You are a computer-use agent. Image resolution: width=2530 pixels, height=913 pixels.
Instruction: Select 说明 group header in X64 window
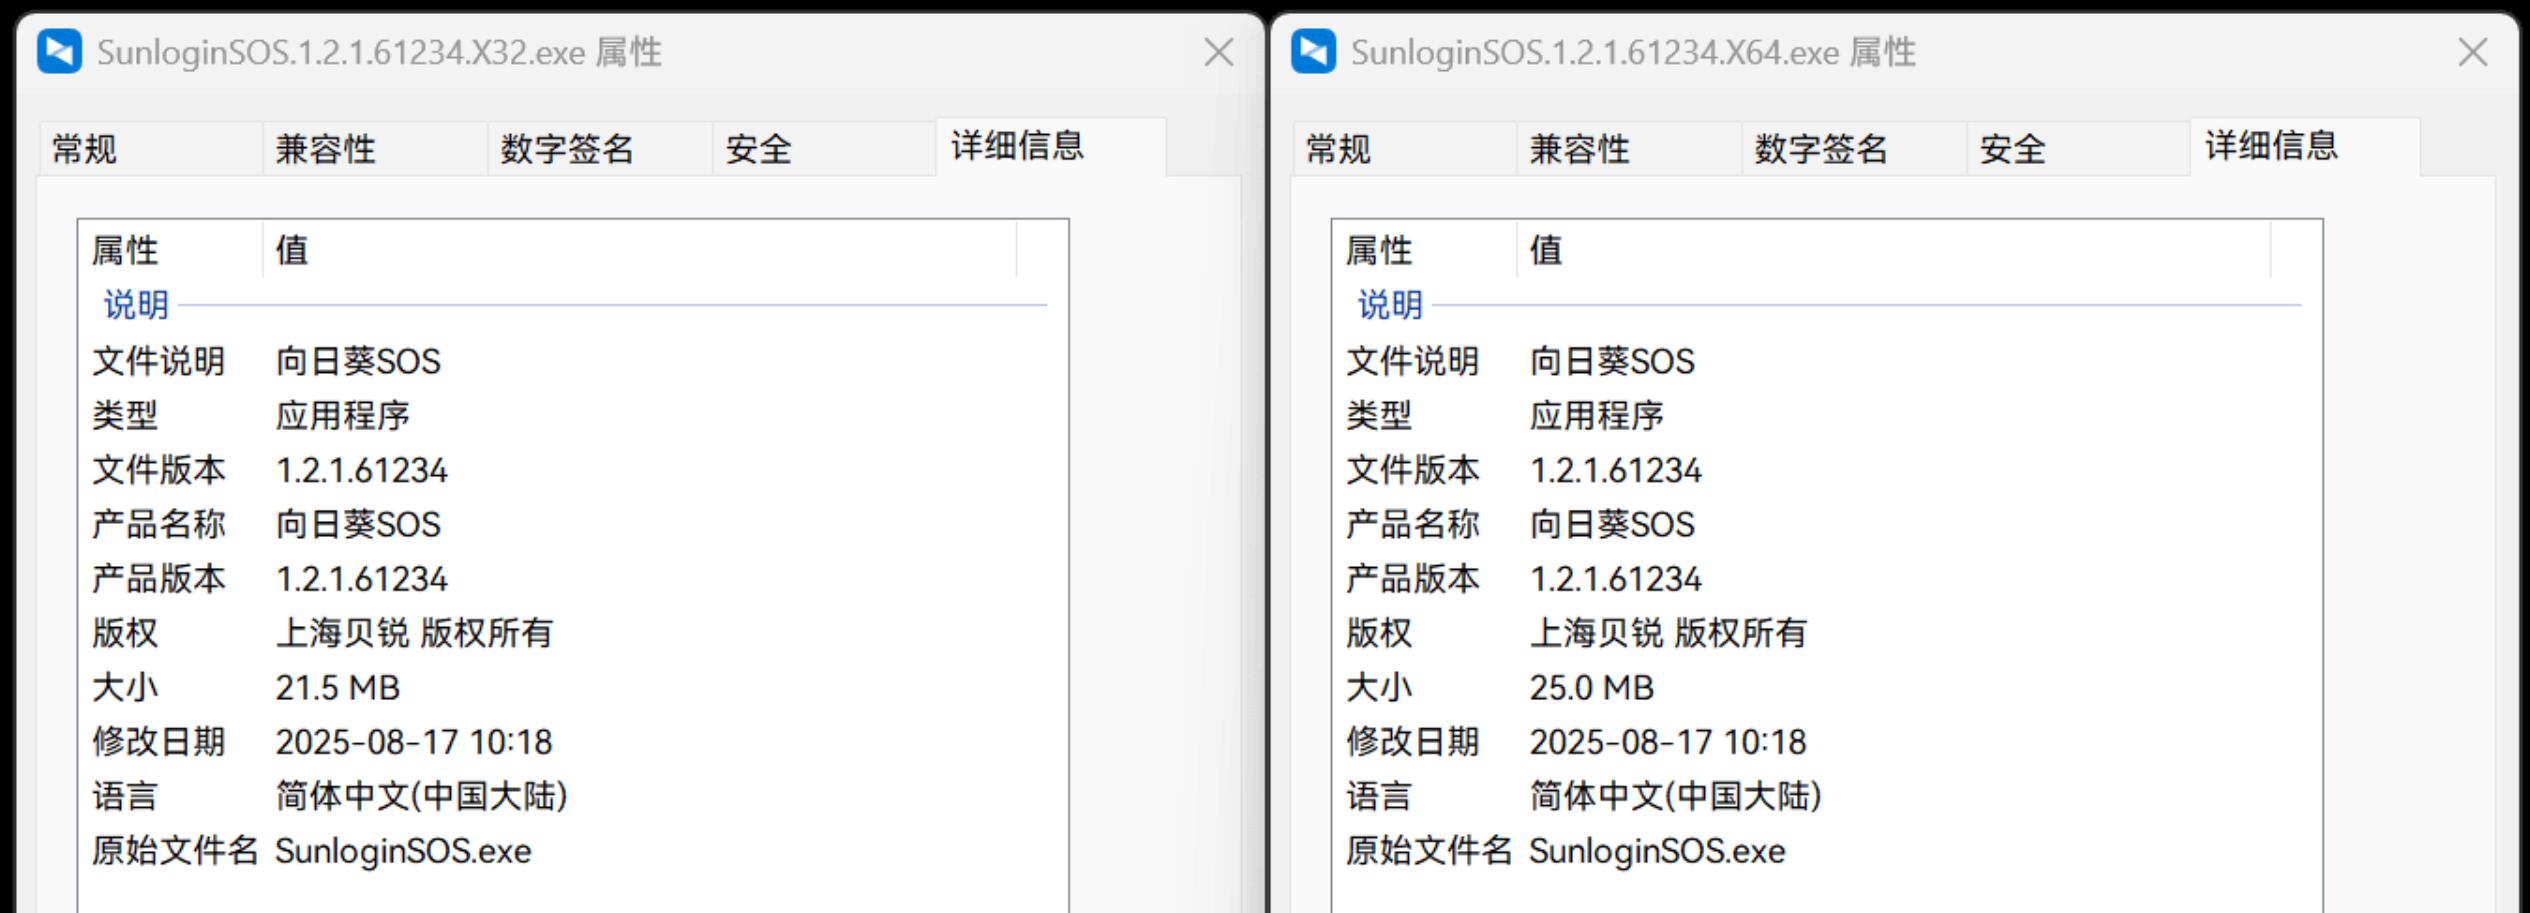point(1827,305)
